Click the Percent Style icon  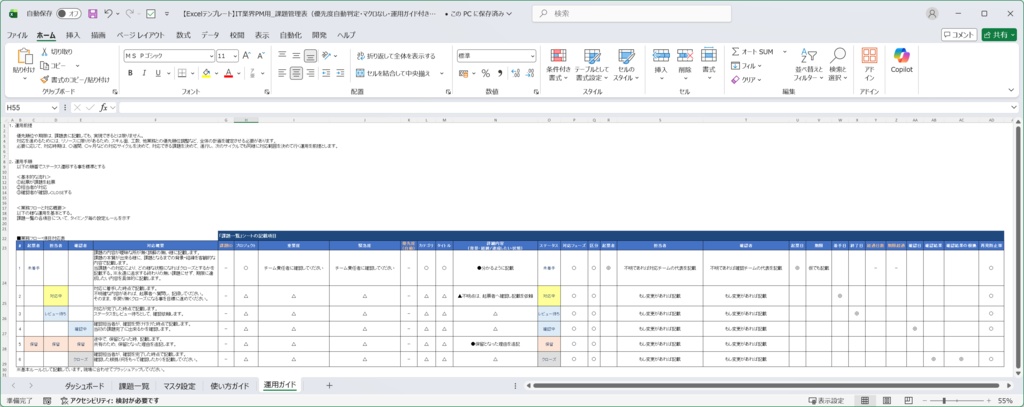[x=485, y=73]
